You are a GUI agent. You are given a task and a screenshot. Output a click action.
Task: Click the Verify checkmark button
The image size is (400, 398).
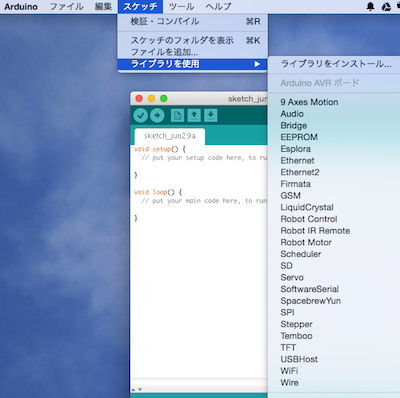(141, 116)
